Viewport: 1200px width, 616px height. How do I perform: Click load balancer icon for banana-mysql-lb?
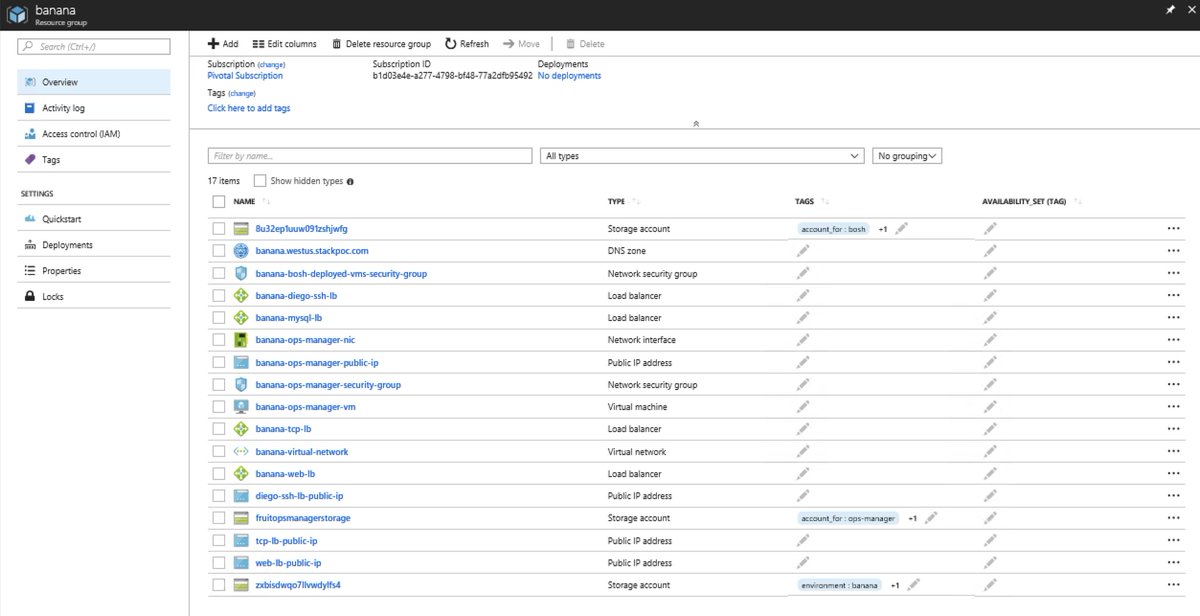point(240,318)
